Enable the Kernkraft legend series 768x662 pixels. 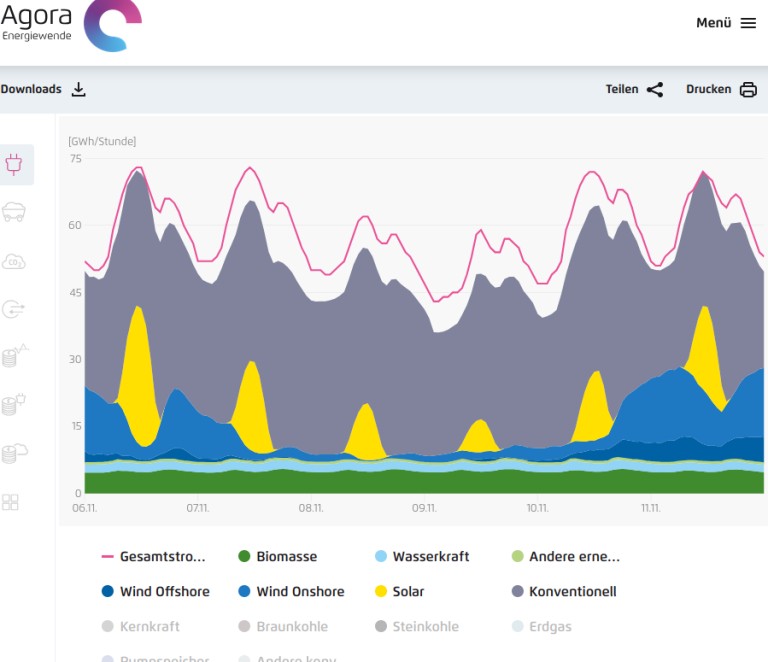click(x=140, y=627)
